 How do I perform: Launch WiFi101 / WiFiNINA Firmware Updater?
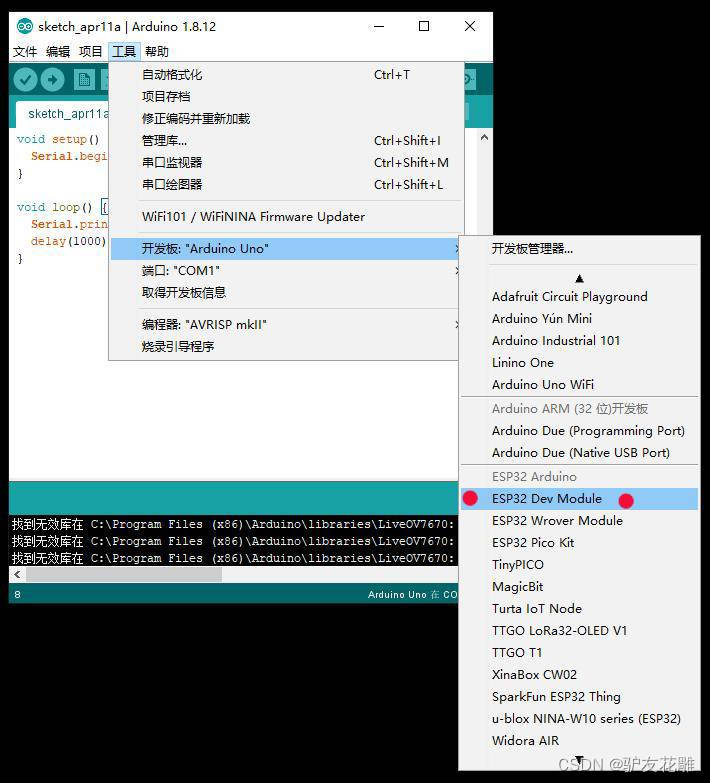tap(286, 217)
